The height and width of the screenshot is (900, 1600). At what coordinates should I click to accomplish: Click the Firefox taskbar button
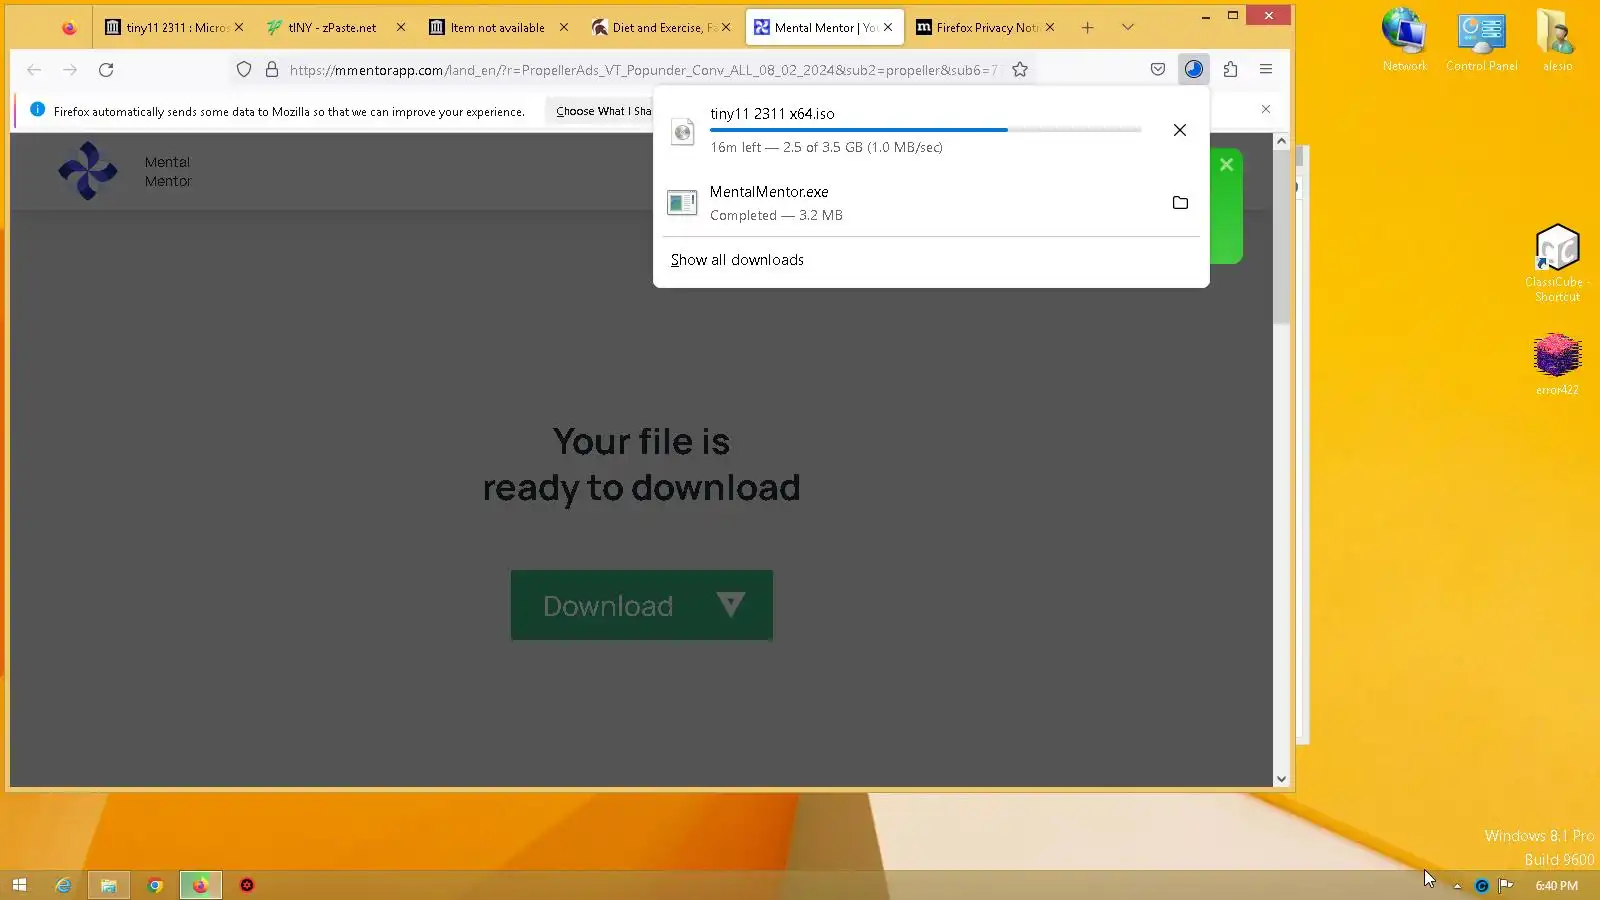[201, 885]
